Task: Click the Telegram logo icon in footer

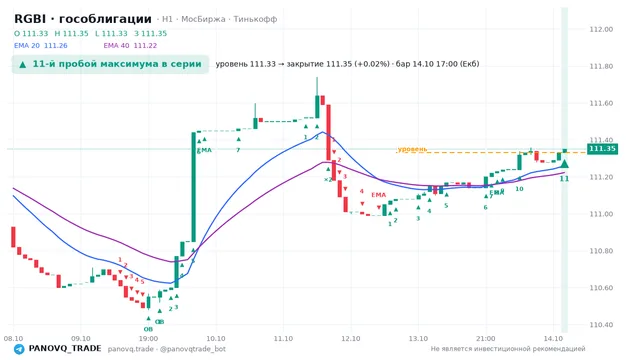Action: [x=19, y=349]
